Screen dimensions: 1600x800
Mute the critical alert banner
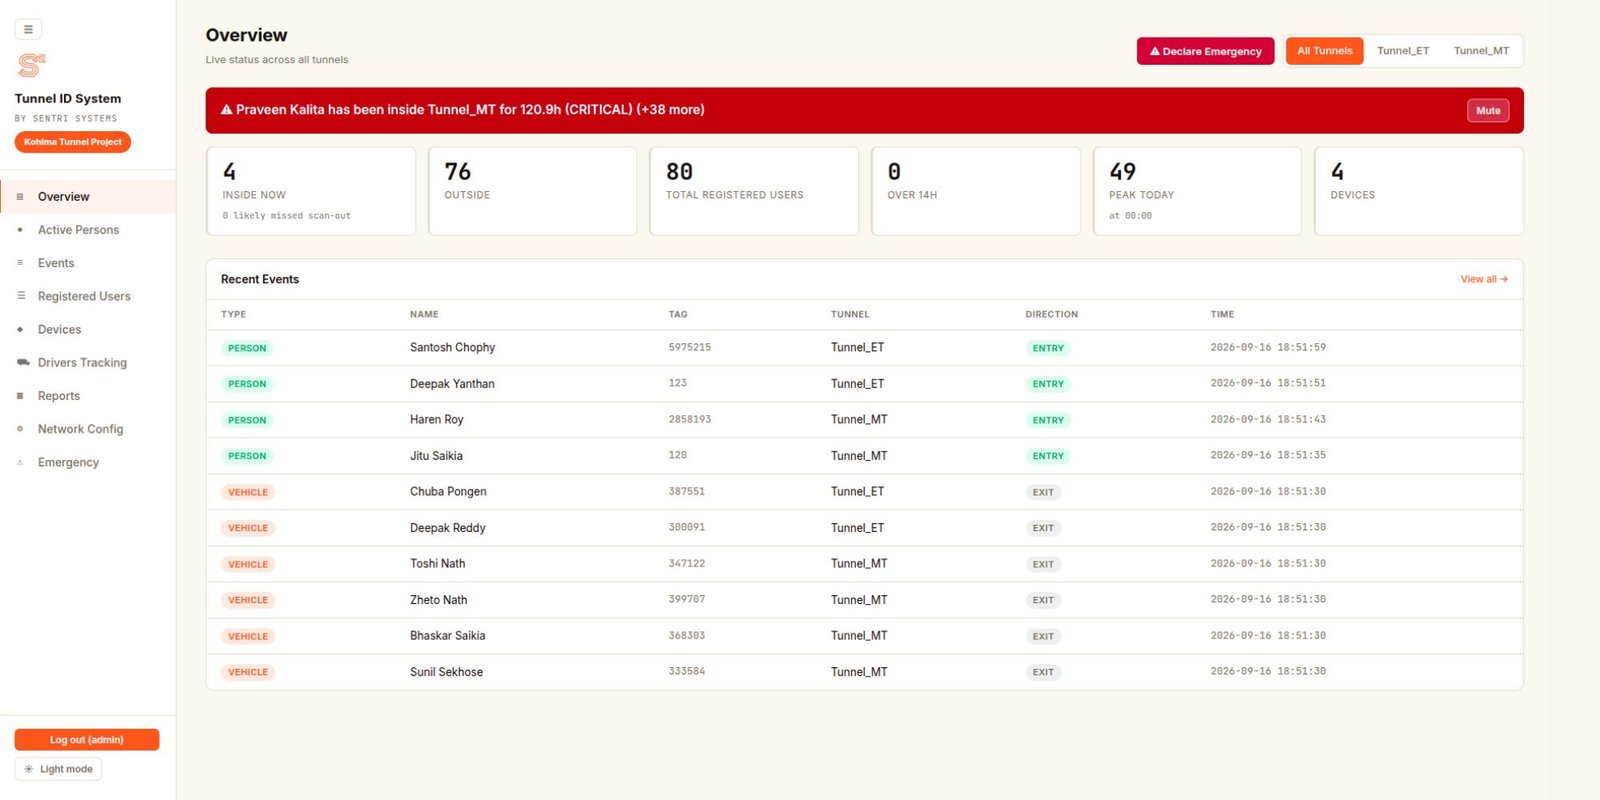1488,111
